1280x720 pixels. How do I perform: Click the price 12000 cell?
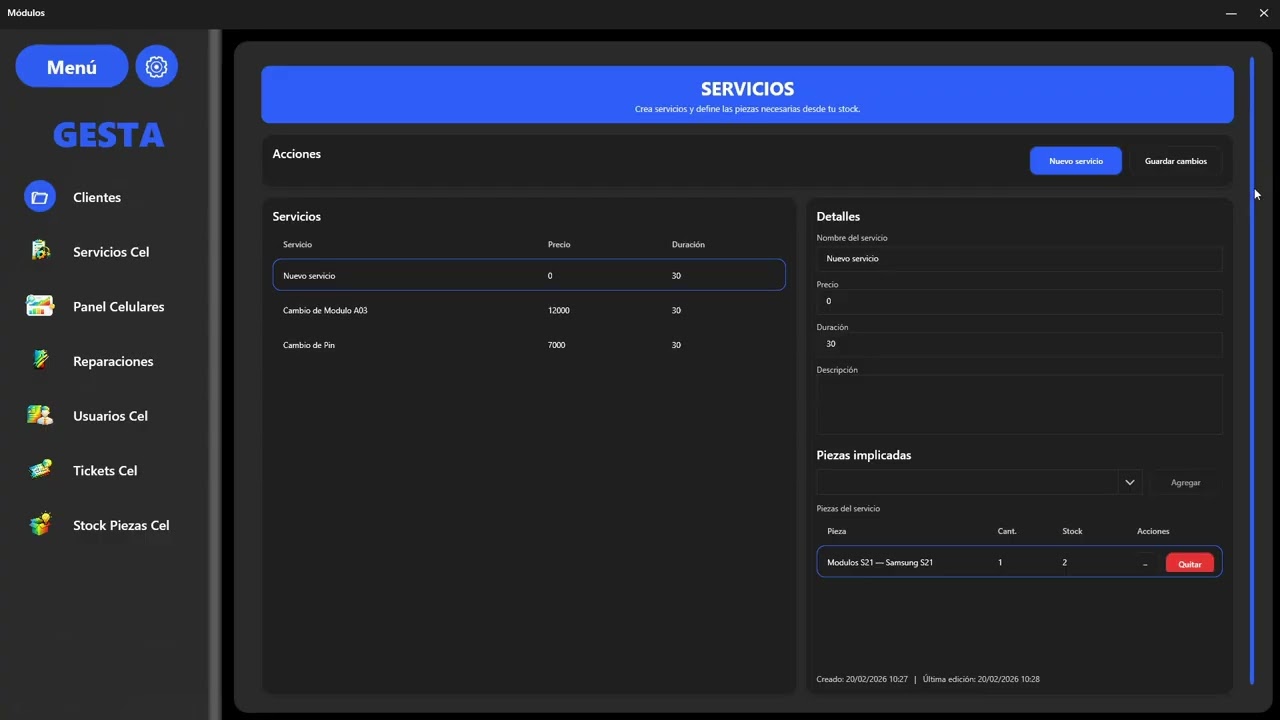(559, 311)
